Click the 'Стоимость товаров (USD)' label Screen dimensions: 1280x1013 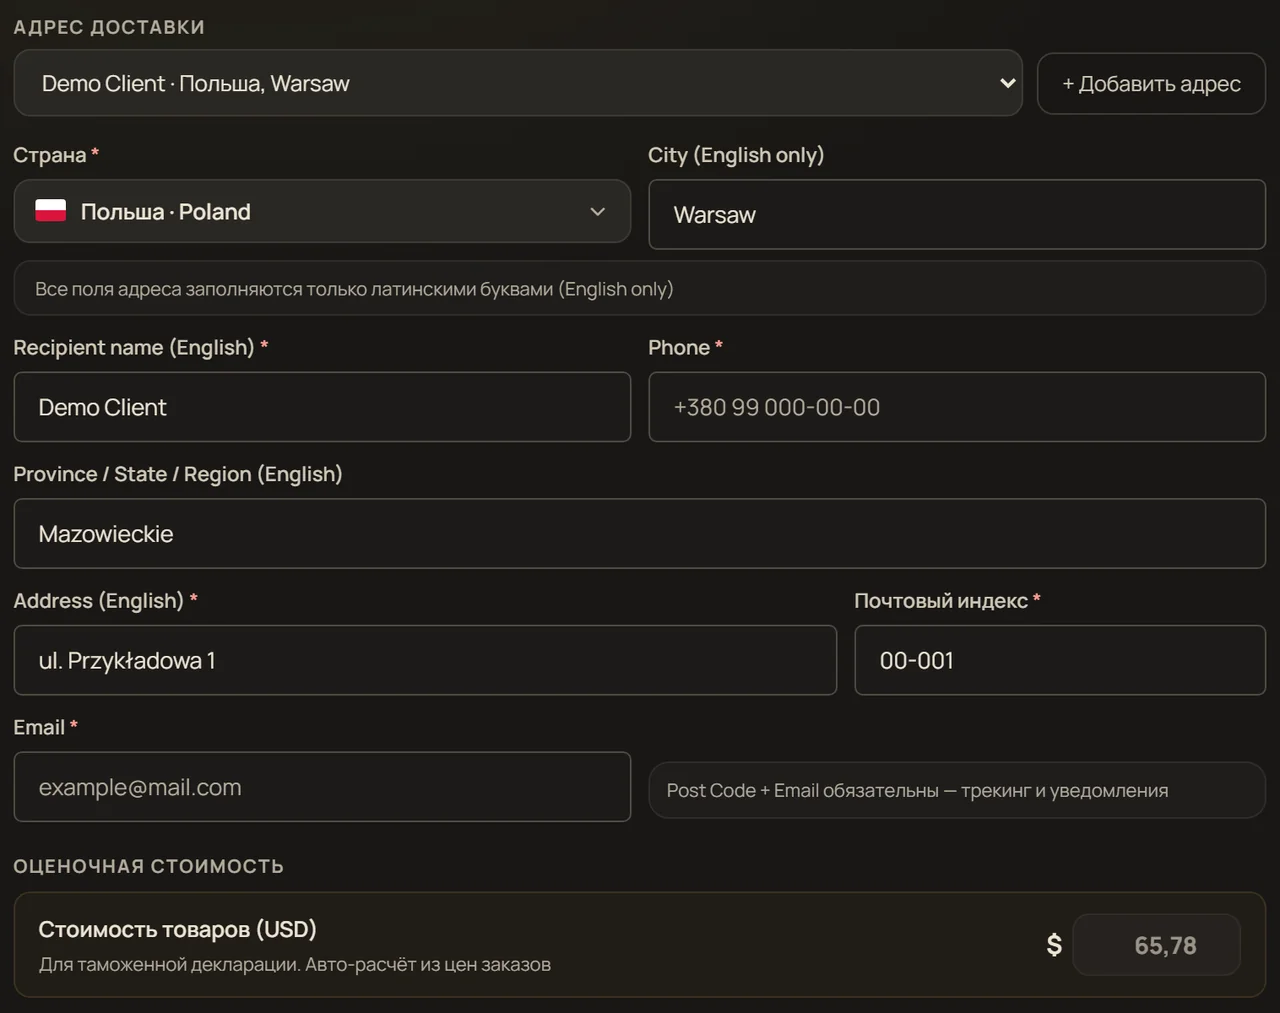(x=178, y=929)
